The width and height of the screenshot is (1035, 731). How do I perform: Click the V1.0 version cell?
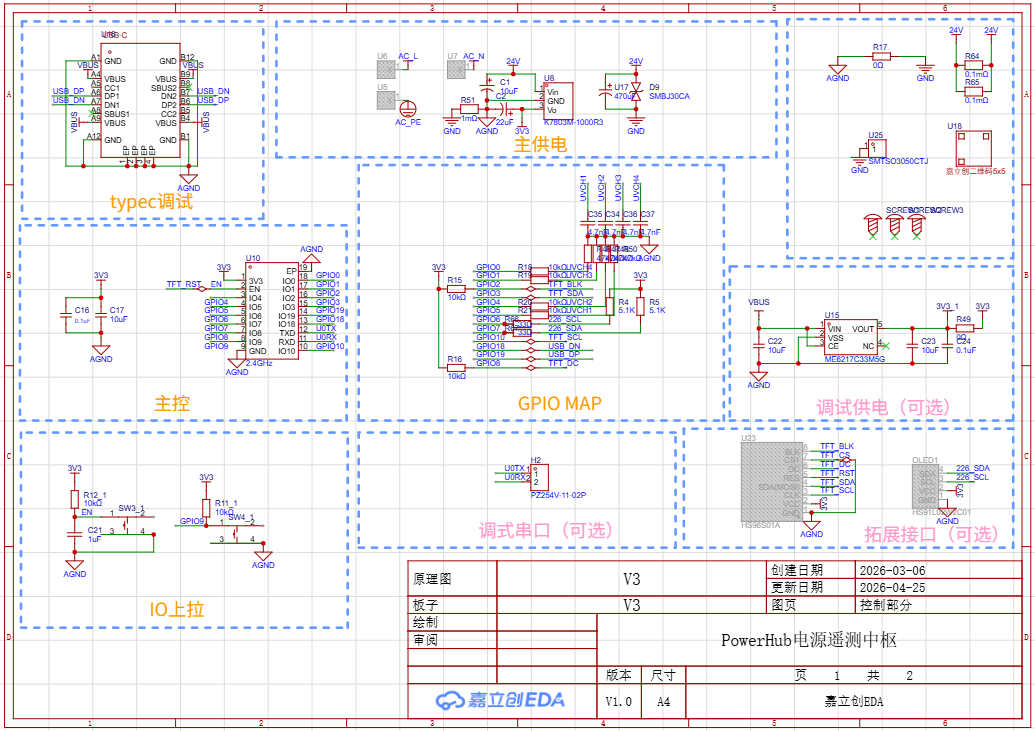[618, 701]
